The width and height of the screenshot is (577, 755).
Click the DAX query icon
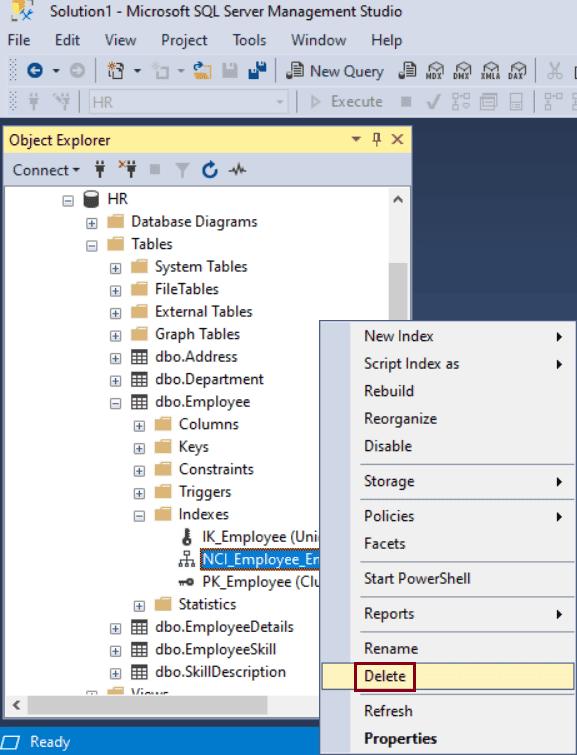(x=518, y=71)
